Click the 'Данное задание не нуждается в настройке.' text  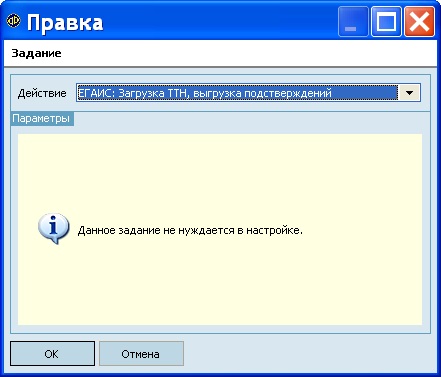click(x=190, y=230)
